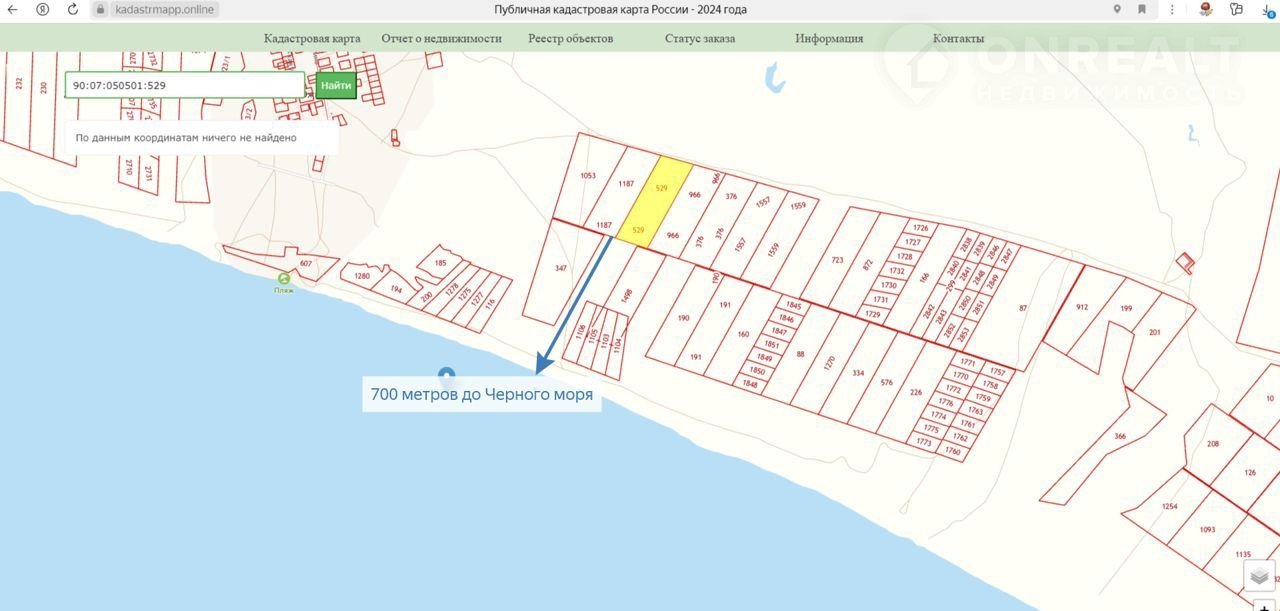
Task: Open the extensions puzzle icon
Action: point(1237,9)
